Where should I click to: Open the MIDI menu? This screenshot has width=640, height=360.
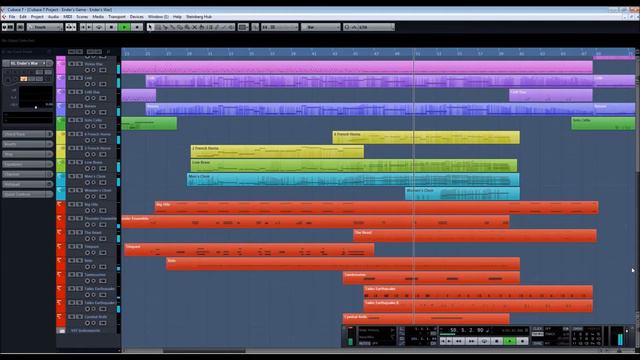point(68,17)
